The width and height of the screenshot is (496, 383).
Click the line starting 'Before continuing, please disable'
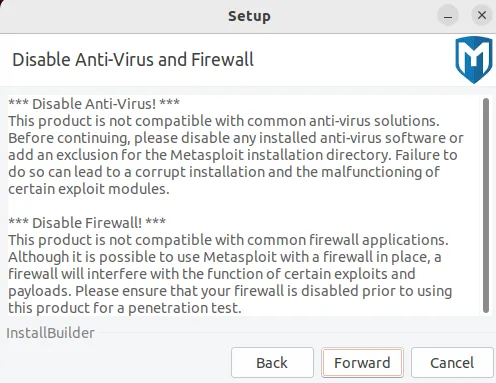coord(236,138)
